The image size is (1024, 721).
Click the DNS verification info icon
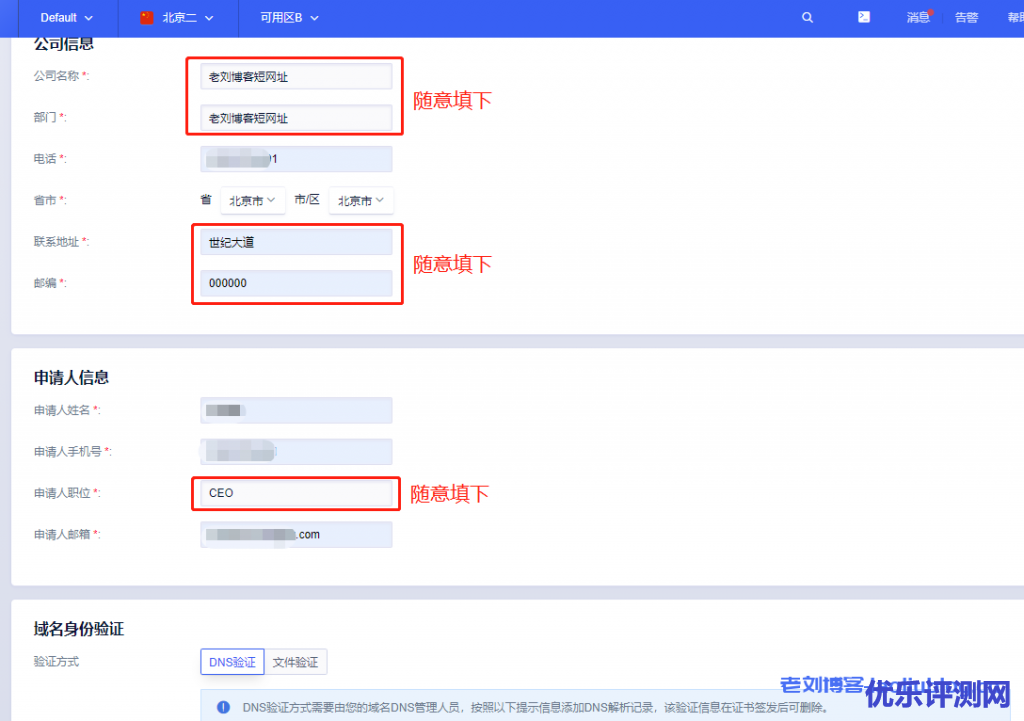click(223, 707)
